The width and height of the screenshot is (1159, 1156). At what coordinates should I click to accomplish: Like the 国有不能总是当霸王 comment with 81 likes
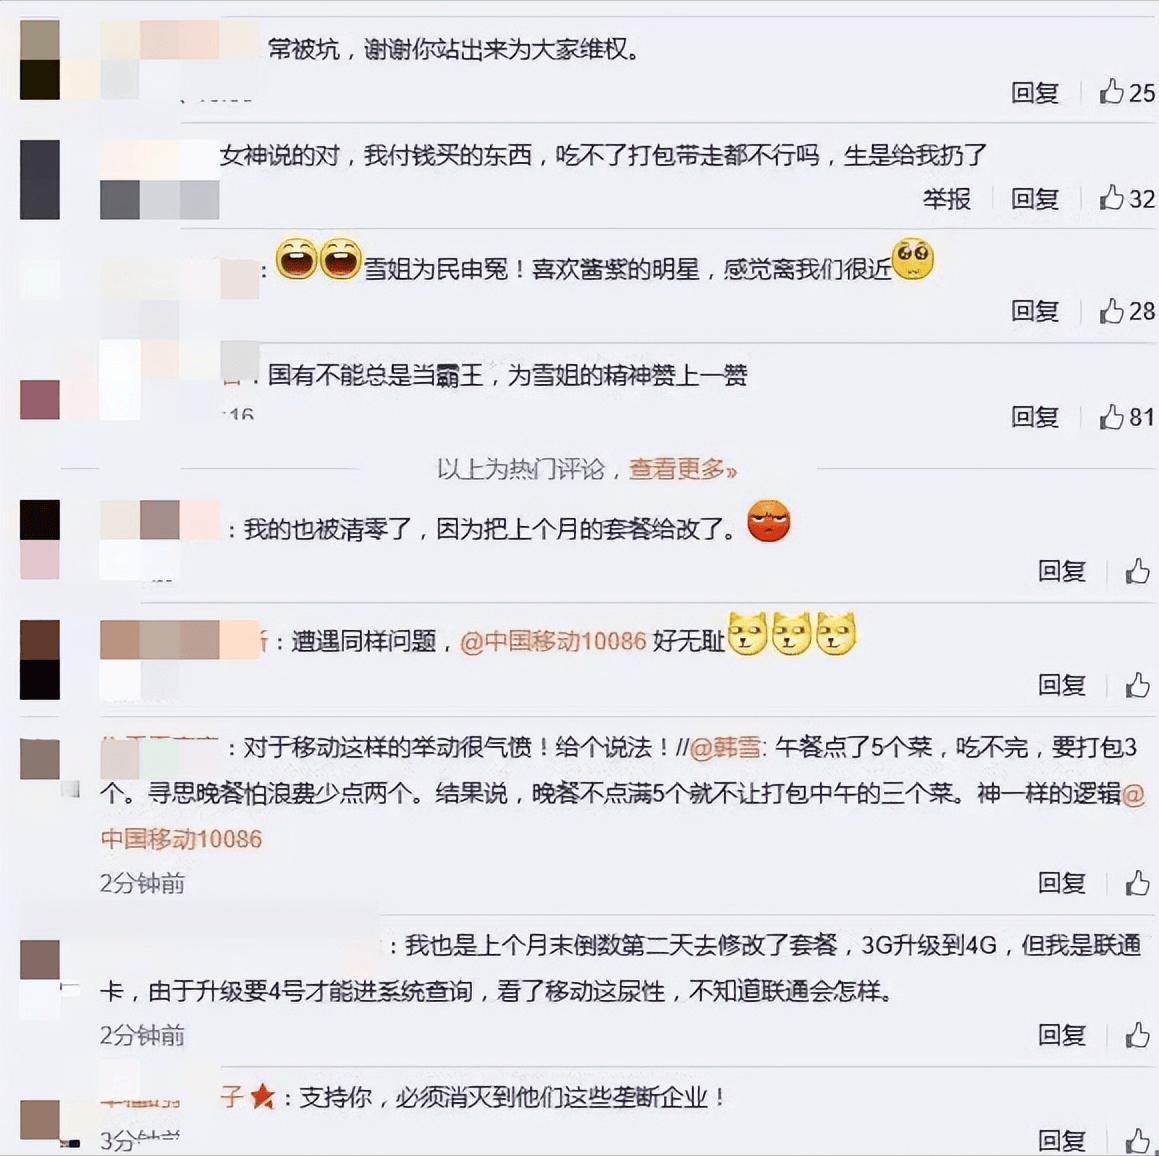tap(1126, 417)
